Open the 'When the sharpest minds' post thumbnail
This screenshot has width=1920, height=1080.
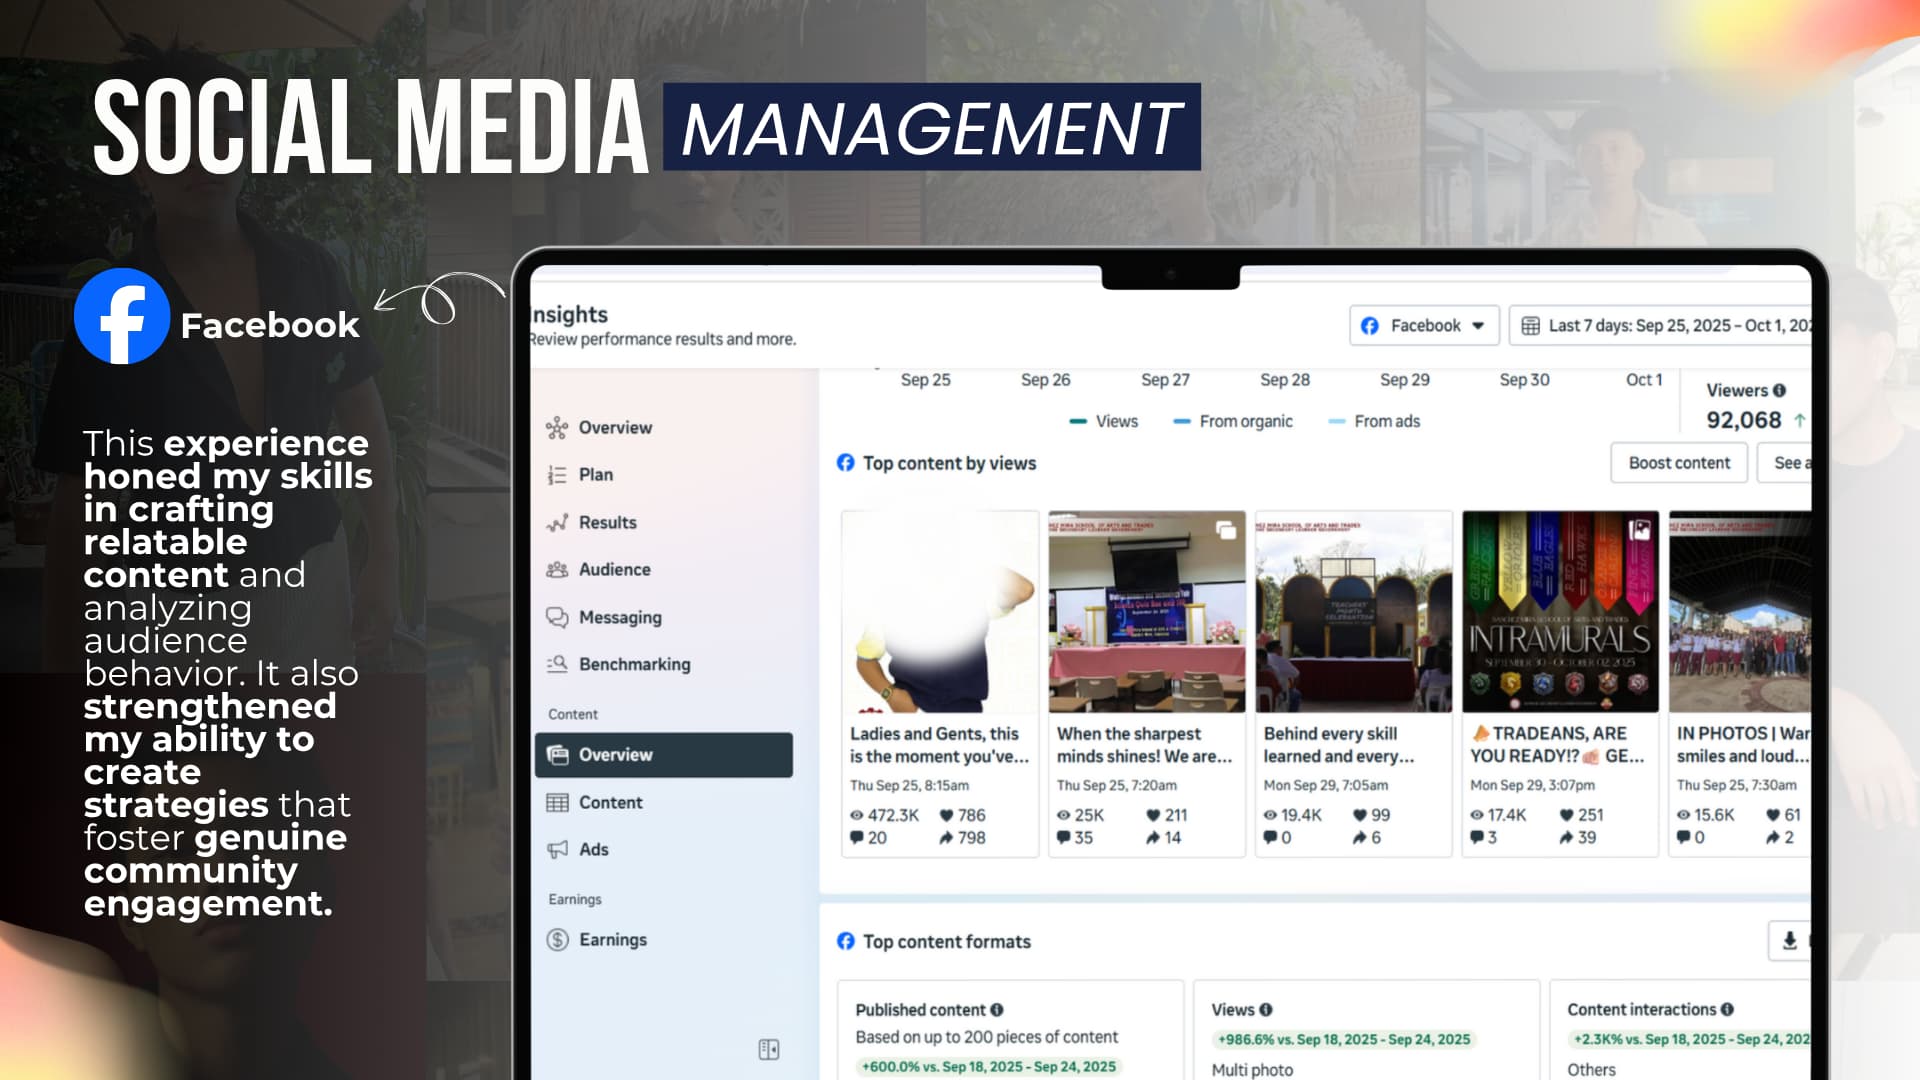click(1146, 612)
